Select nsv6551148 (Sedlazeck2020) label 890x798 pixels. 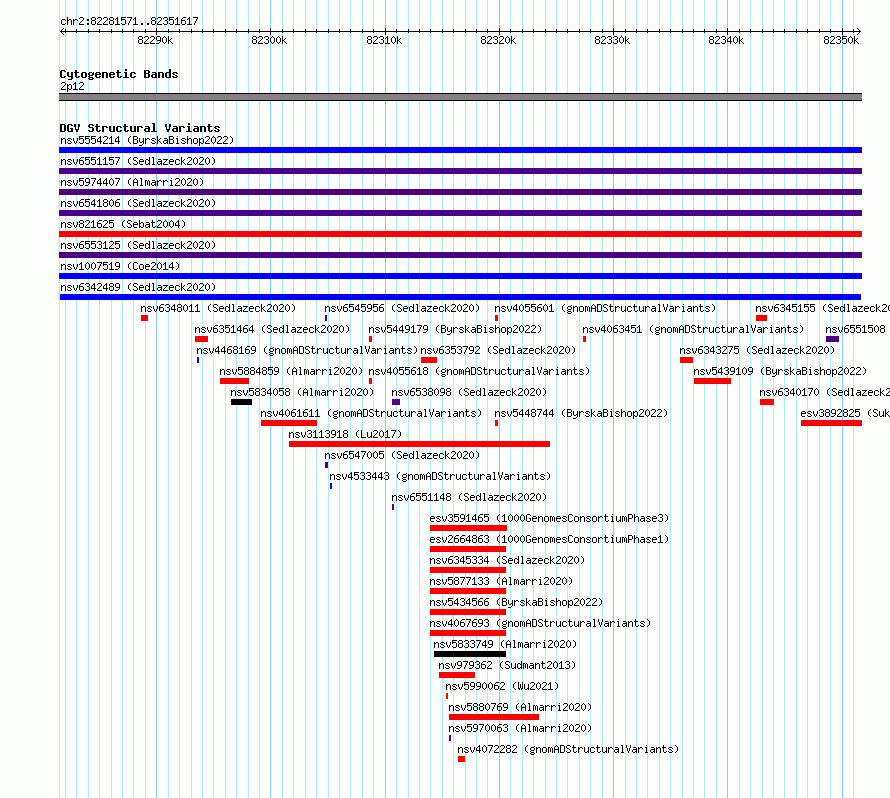pyautogui.click(x=469, y=497)
